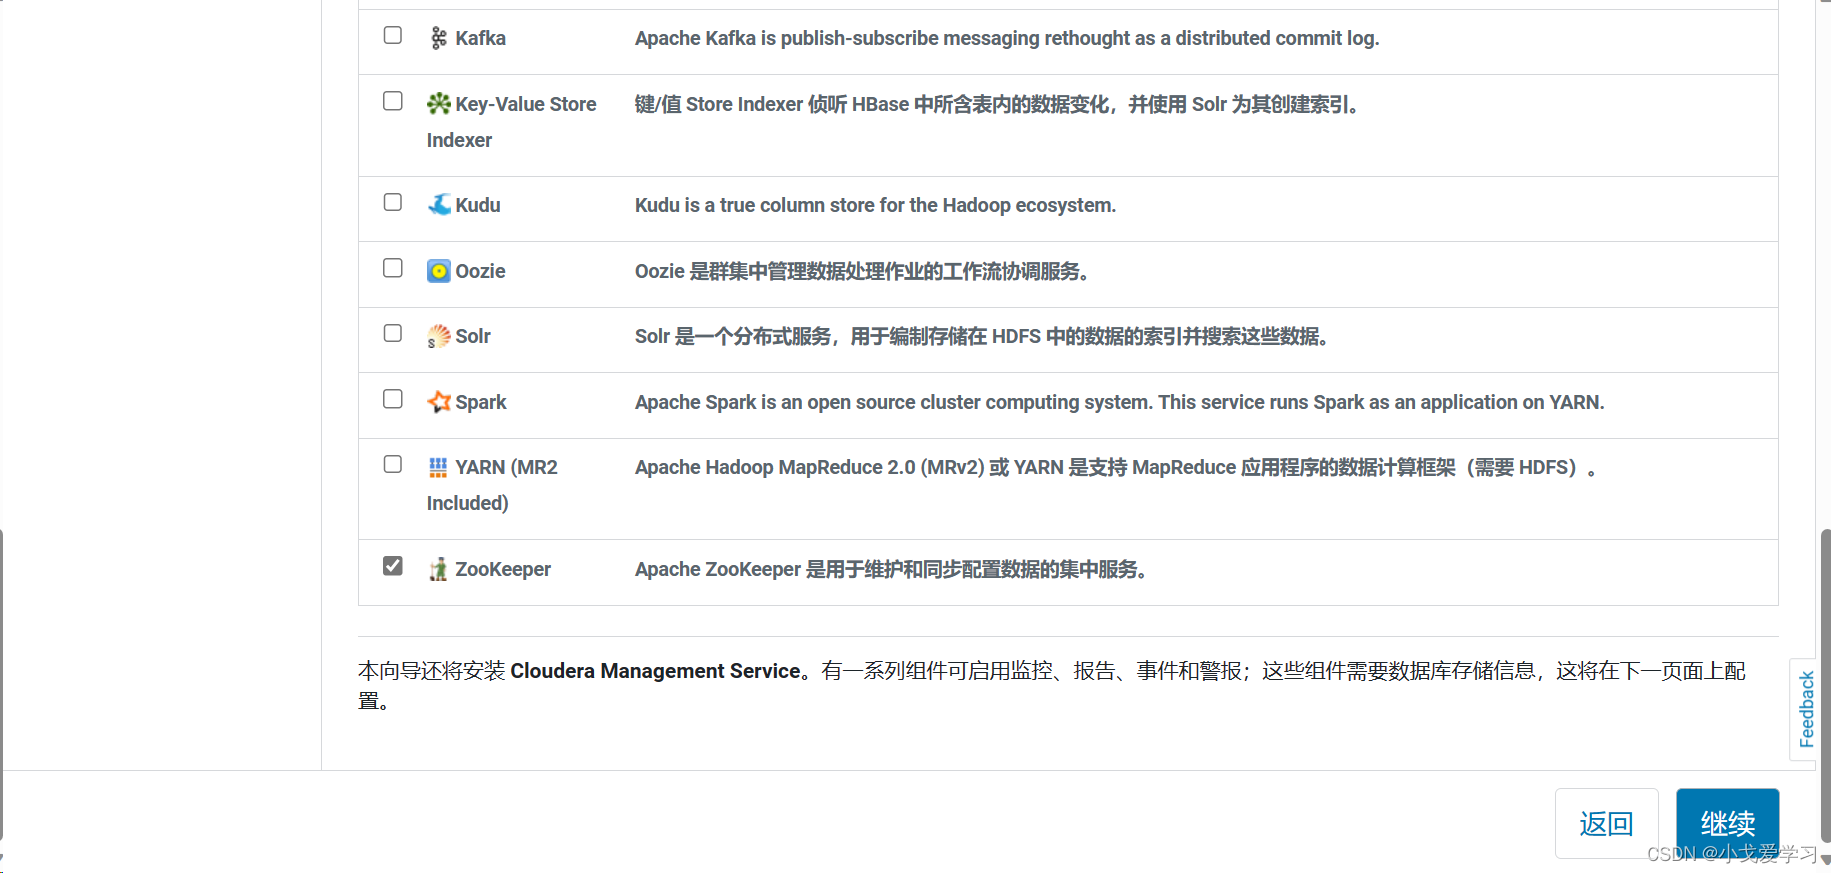Toggle the Solr checkbox

click(x=393, y=333)
